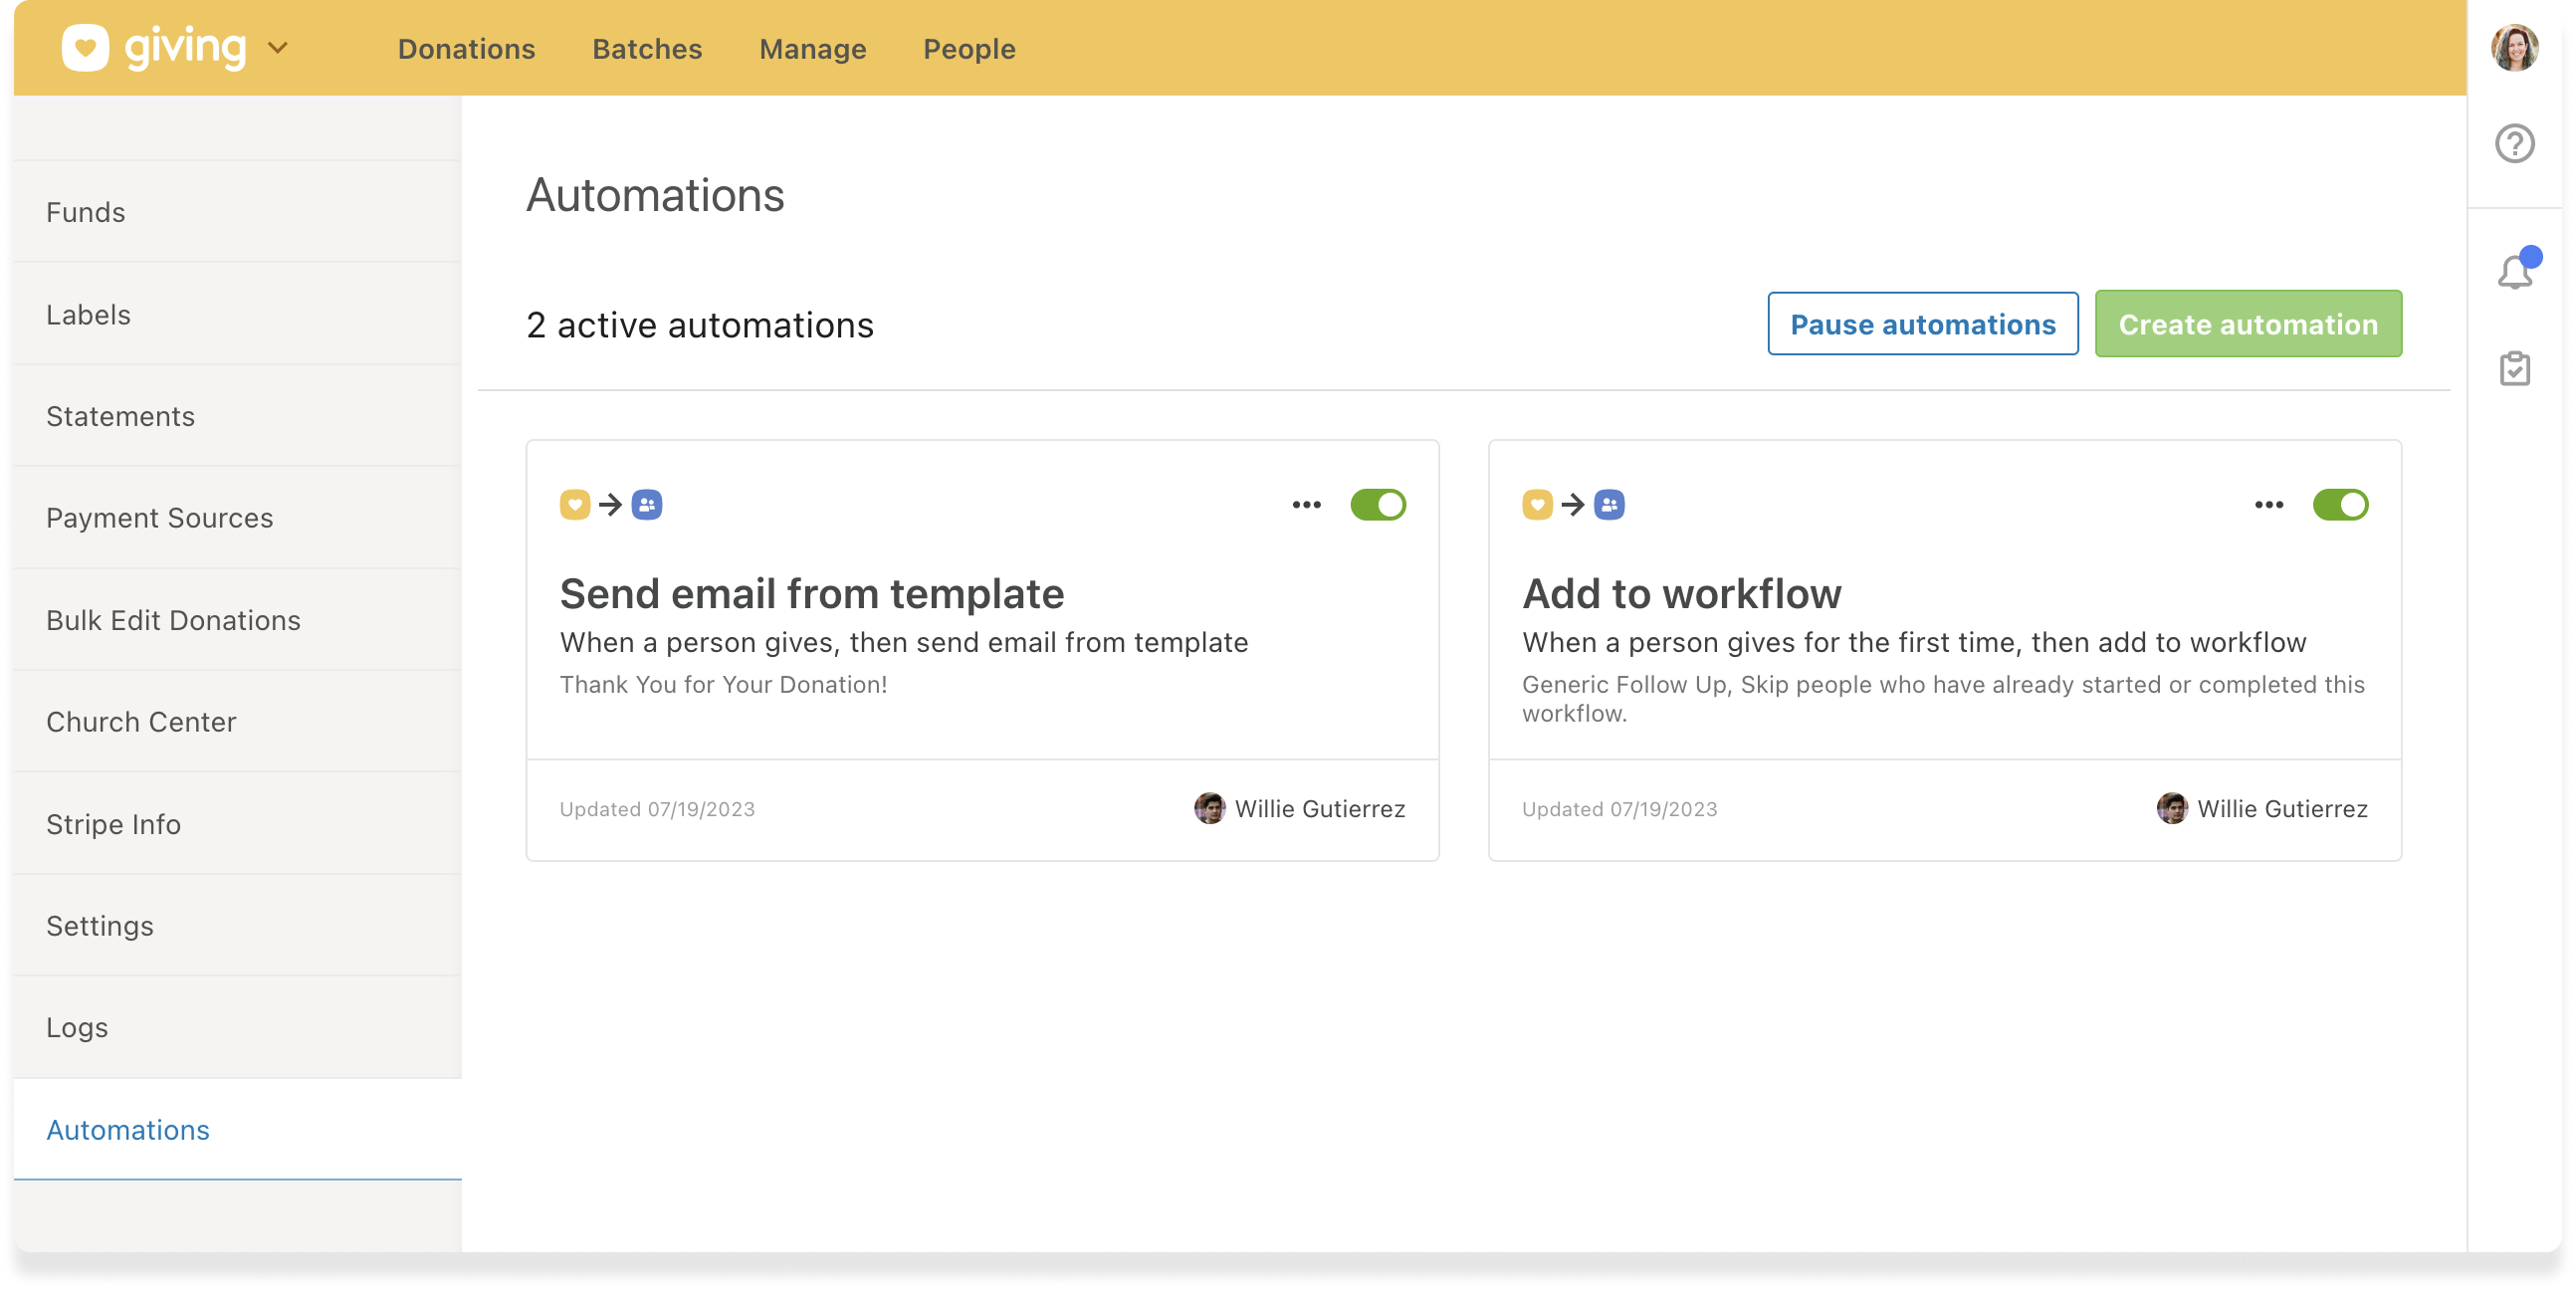Open the ellipsis menu on Add to workflow
Viewport: 2576px width, 1290px height.
point(2268,505)
